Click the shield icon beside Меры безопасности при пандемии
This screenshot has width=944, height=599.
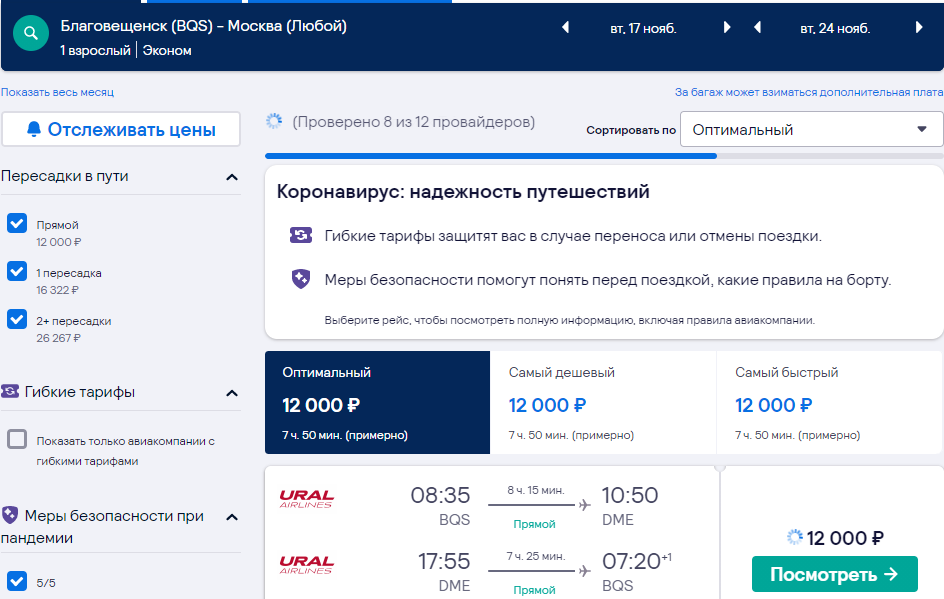pyautogui.click(x=10, y=515)
